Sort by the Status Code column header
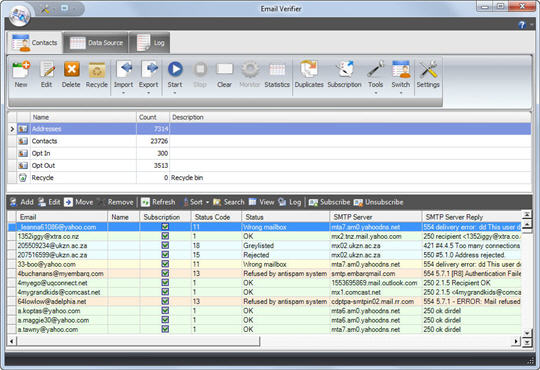The height and width of the screenshot is (370, 540). [216, 217]
